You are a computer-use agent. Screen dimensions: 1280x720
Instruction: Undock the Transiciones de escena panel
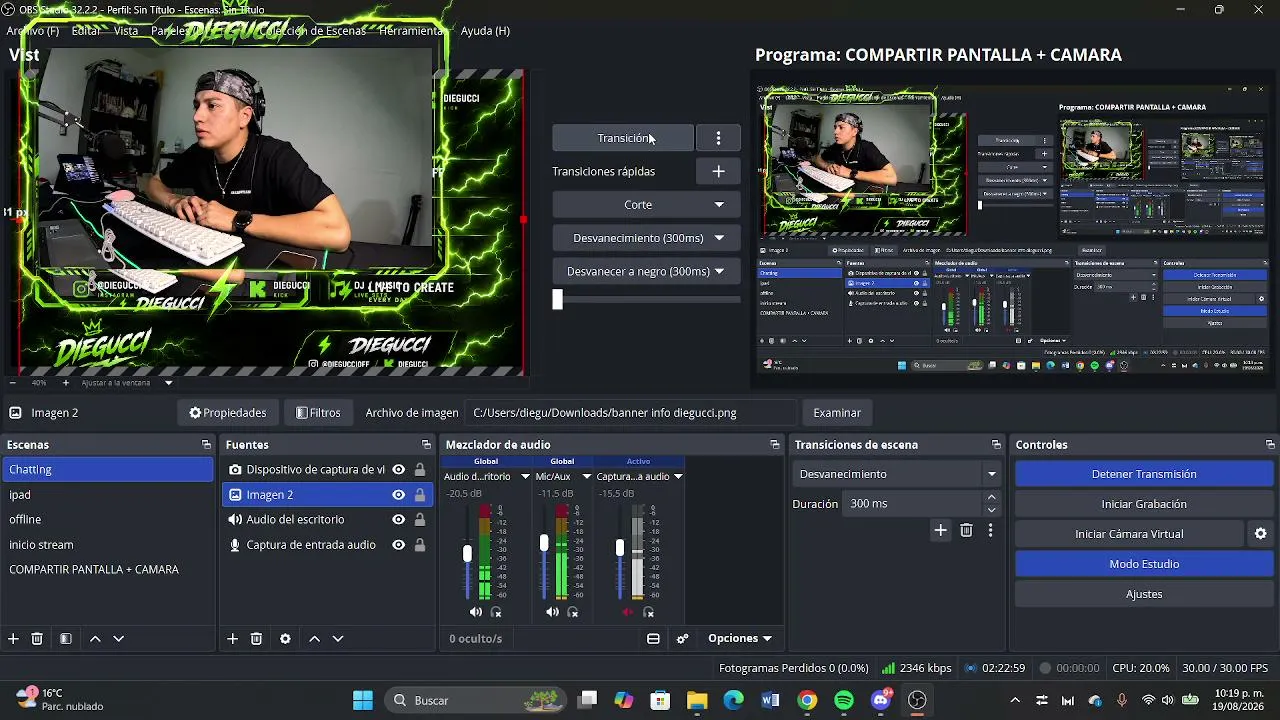click(x=996, y=445)
